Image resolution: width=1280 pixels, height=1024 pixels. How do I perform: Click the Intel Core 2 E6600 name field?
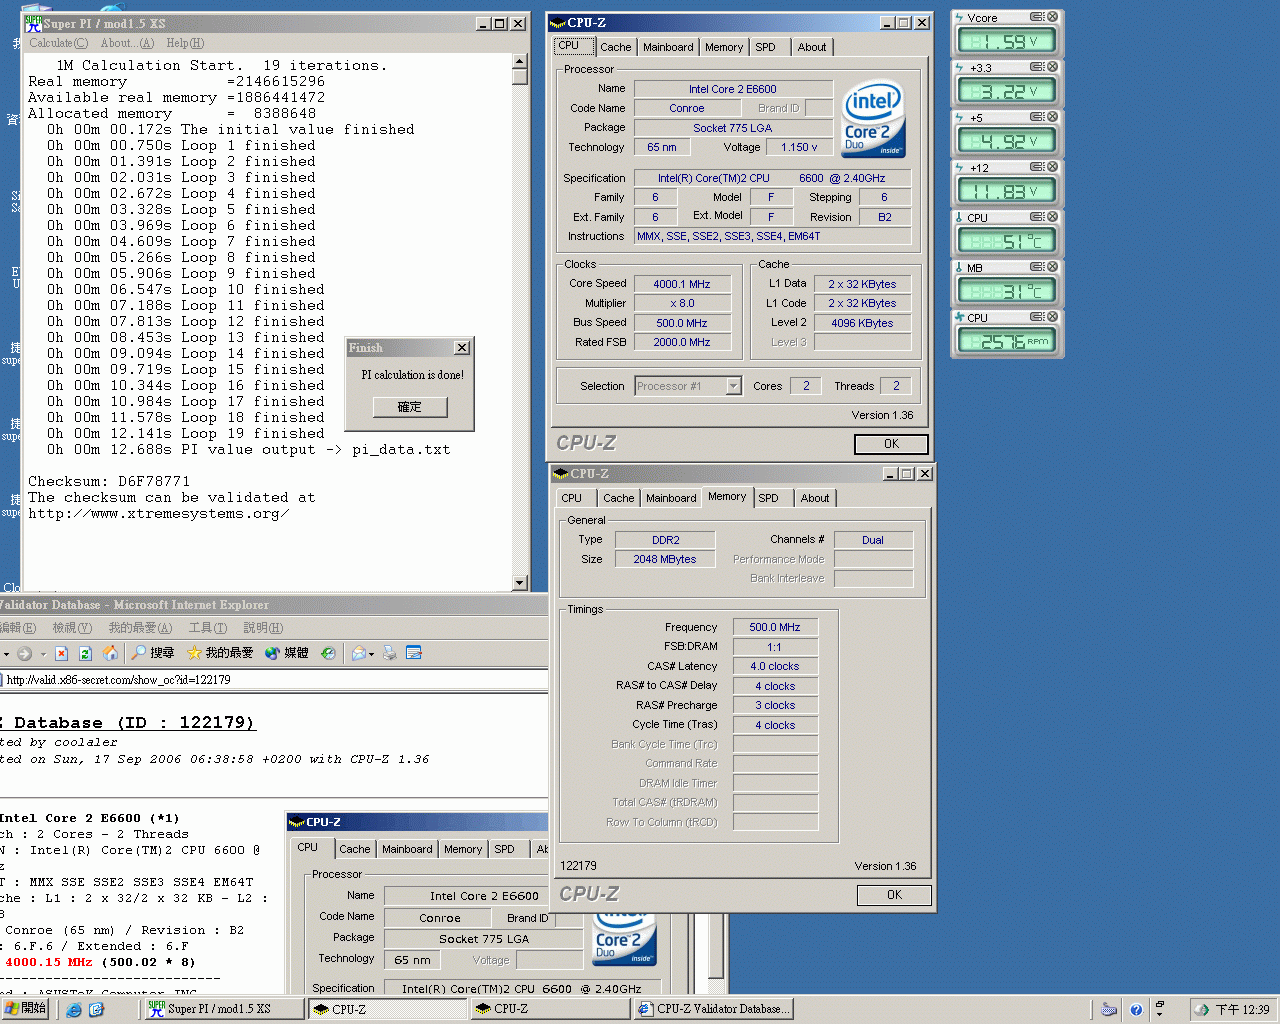(732, 89)
